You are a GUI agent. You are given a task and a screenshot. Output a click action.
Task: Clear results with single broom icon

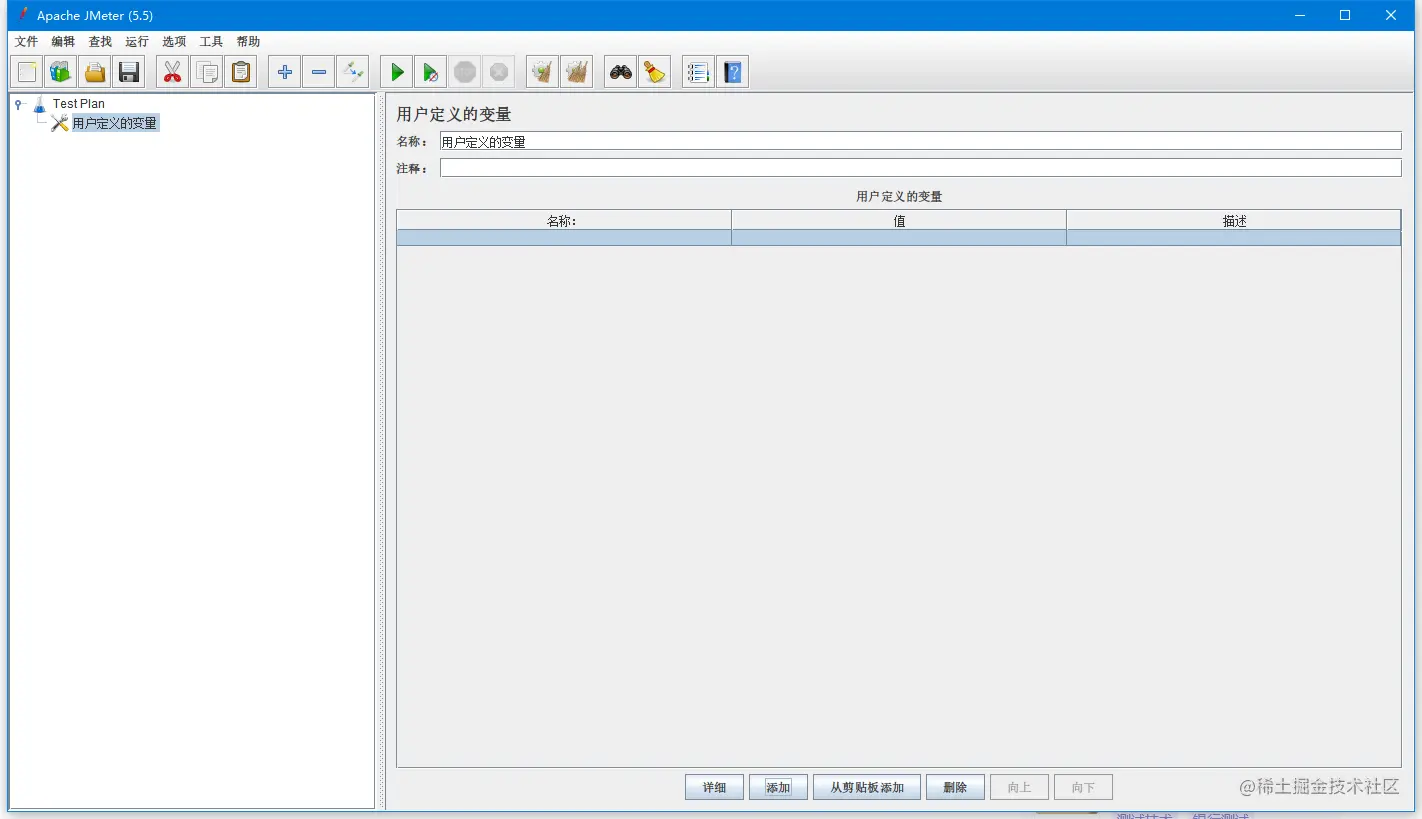542,72
